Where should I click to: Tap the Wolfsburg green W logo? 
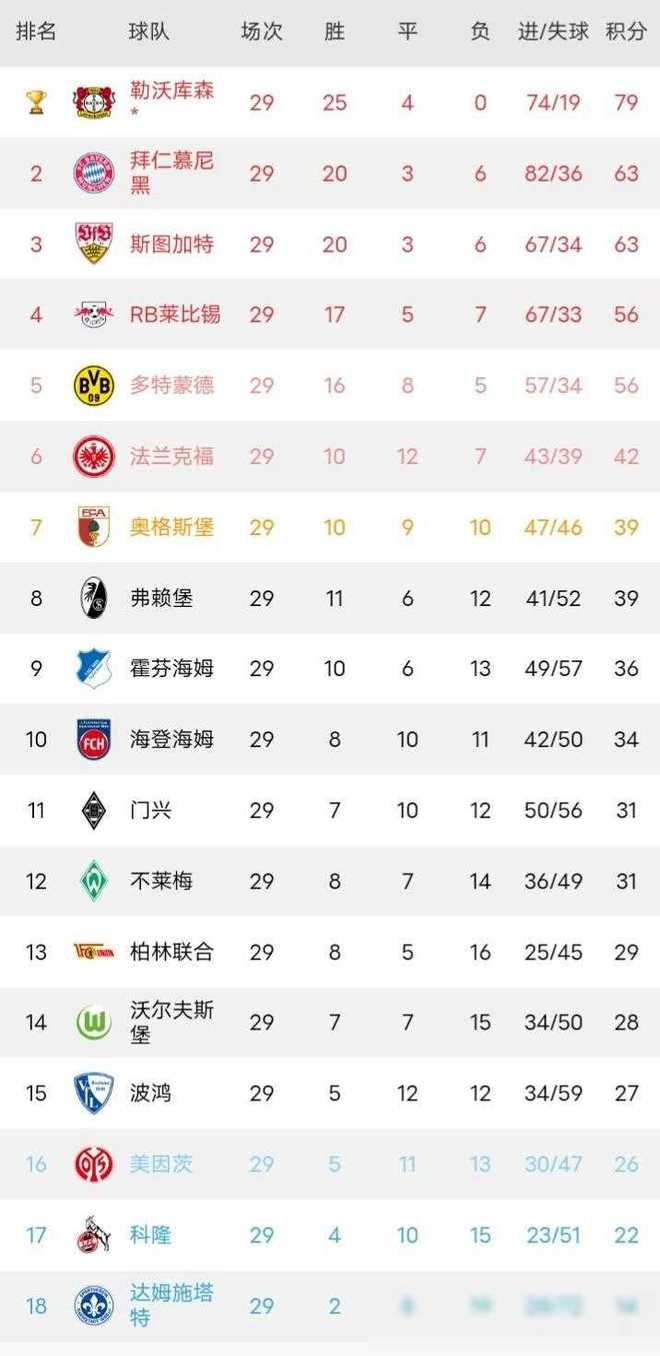(95, 1023)
